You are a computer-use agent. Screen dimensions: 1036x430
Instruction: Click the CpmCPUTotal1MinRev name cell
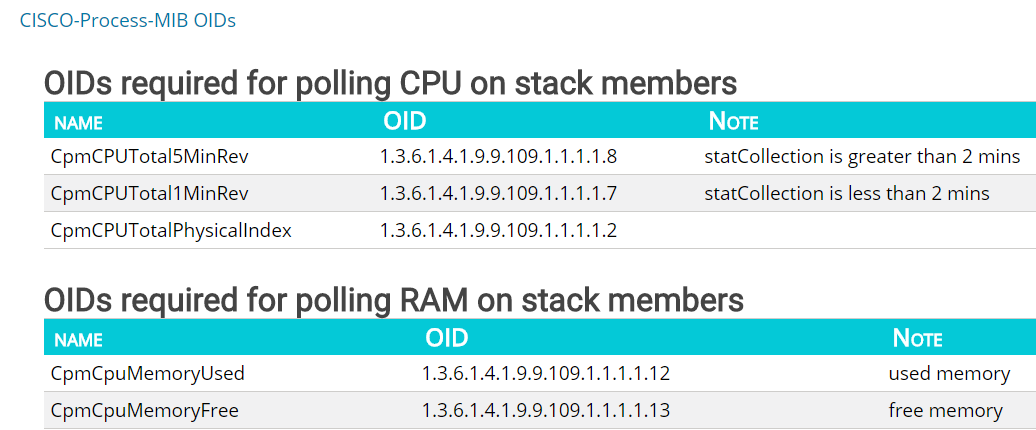tap(150, 193)
